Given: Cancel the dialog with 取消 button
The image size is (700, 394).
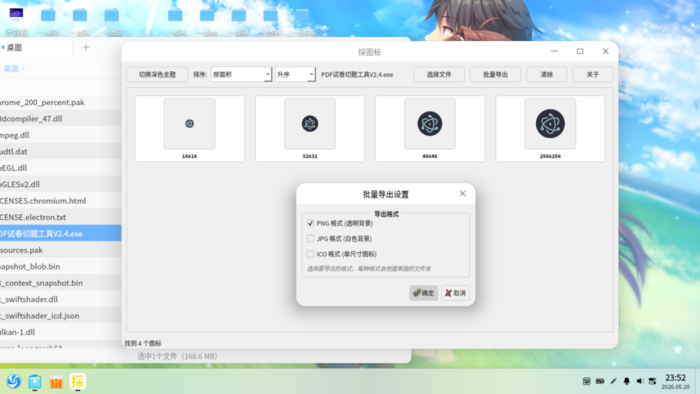Looking at the screenshot, I should click(x=455, y=293).
